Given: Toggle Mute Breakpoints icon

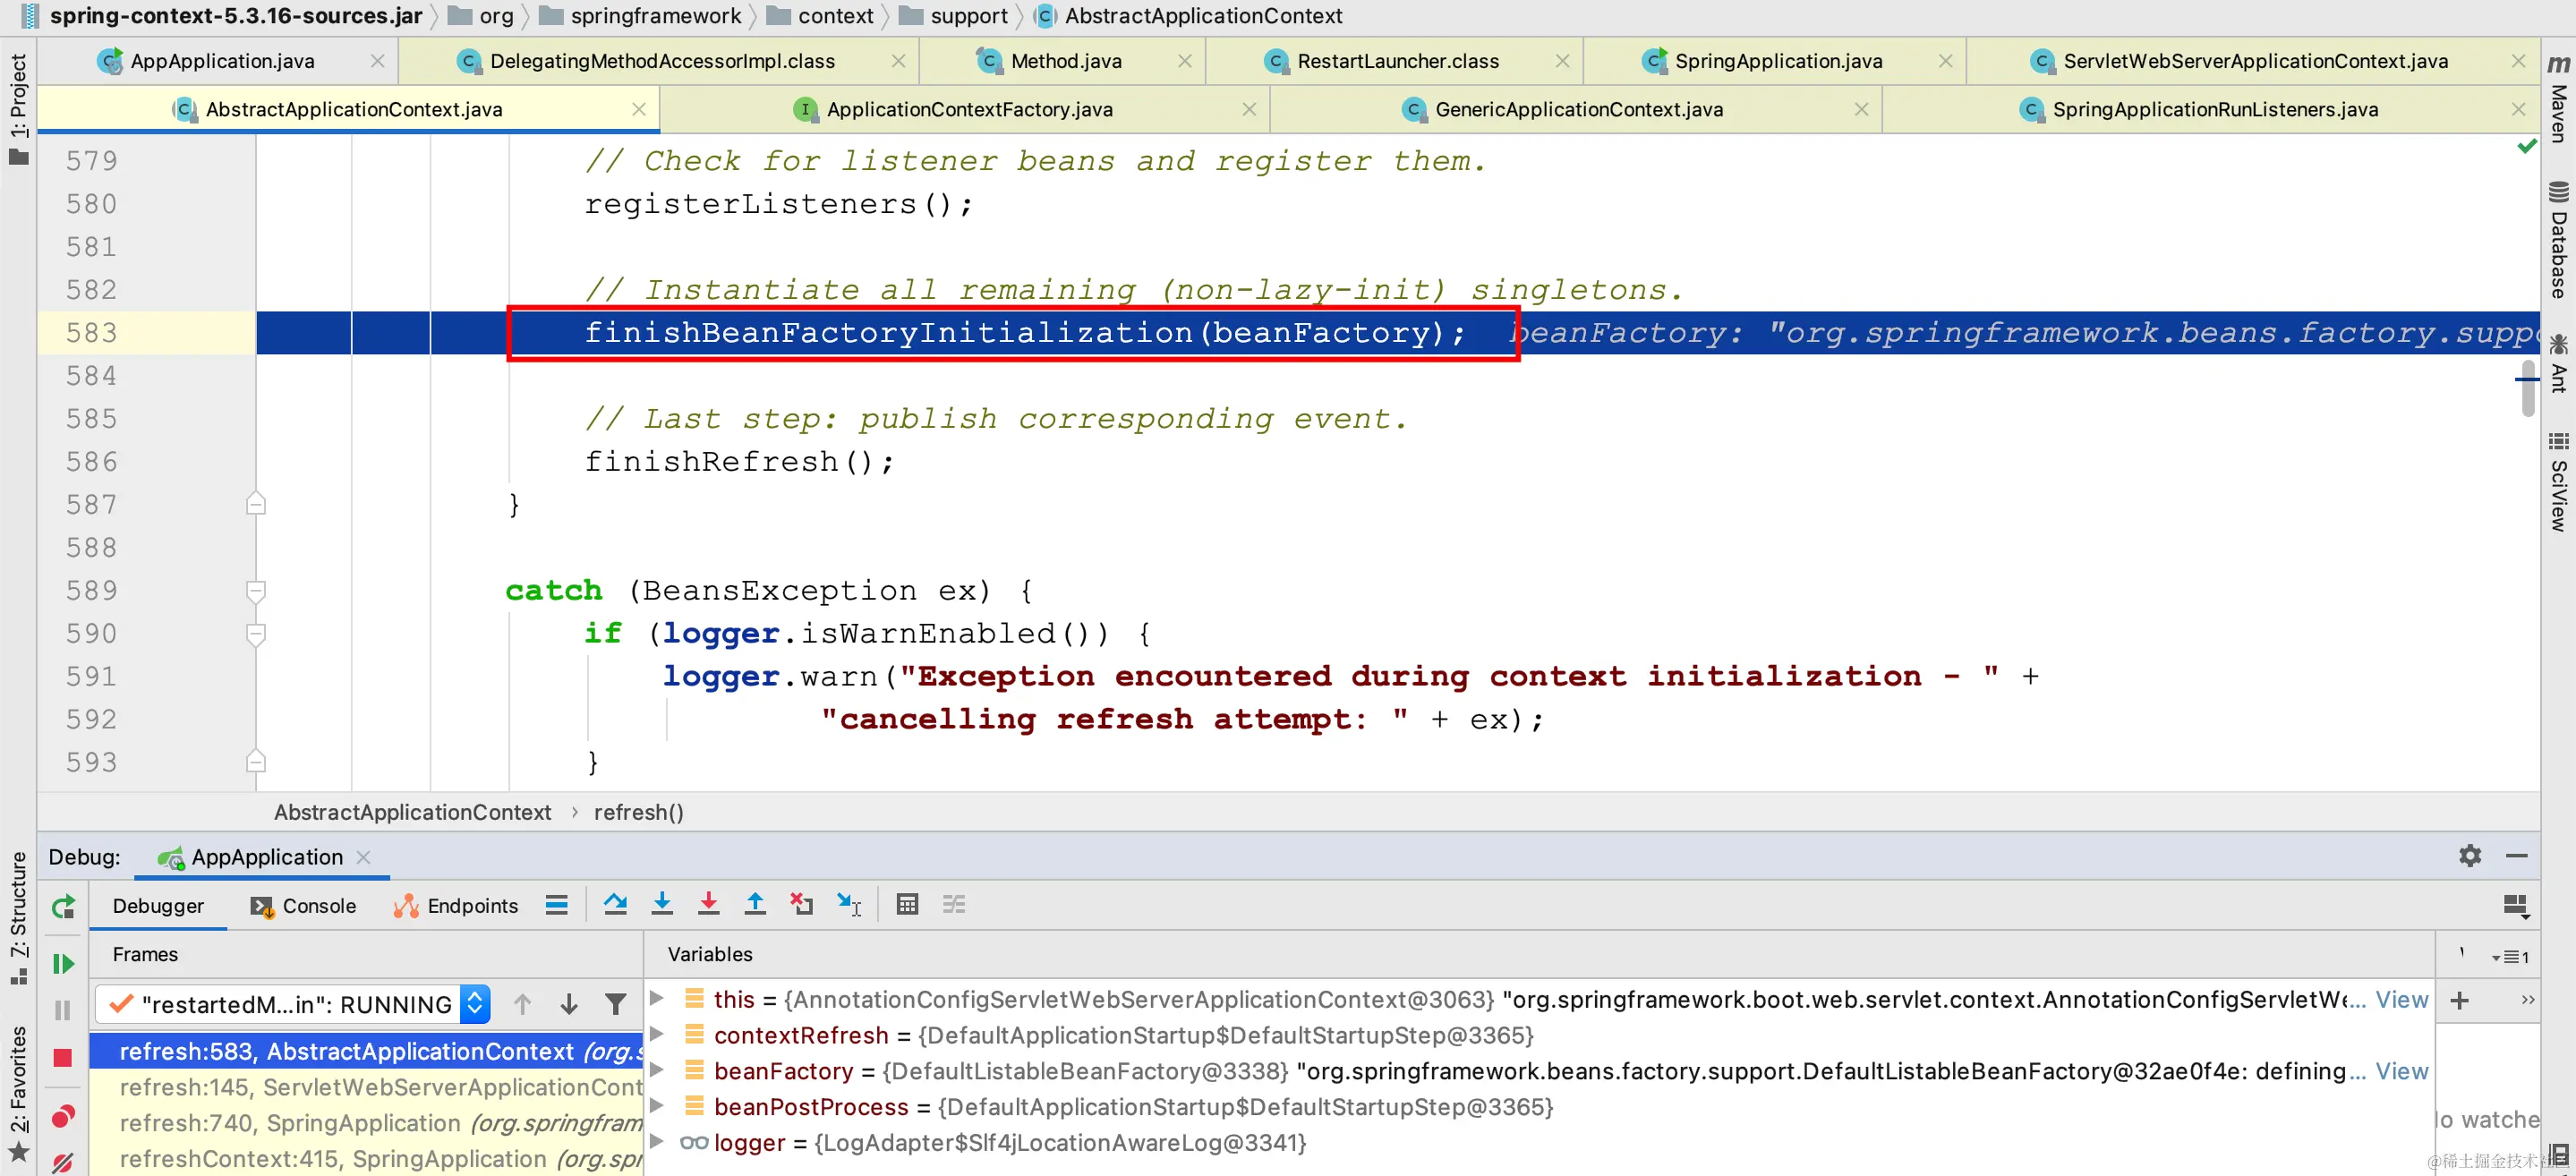Looking at the screenshot, I should click(x=63, y=1162).
